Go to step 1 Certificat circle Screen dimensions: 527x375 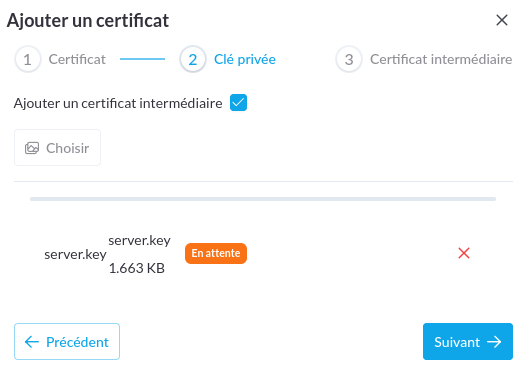point(28,59)
